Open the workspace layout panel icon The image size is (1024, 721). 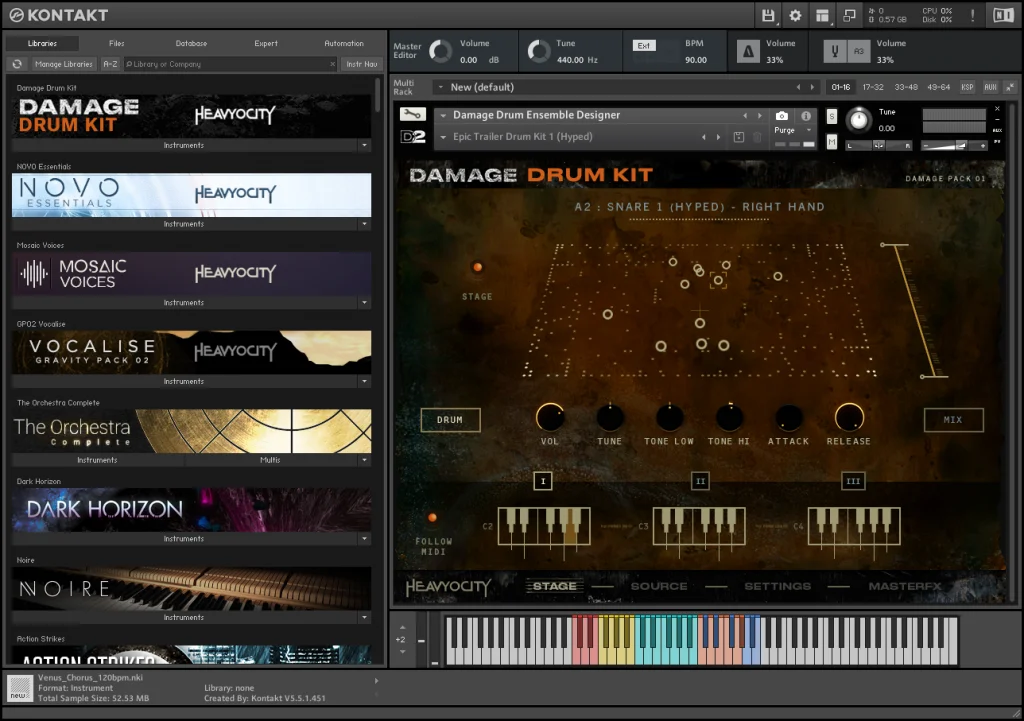pos(822,15)
